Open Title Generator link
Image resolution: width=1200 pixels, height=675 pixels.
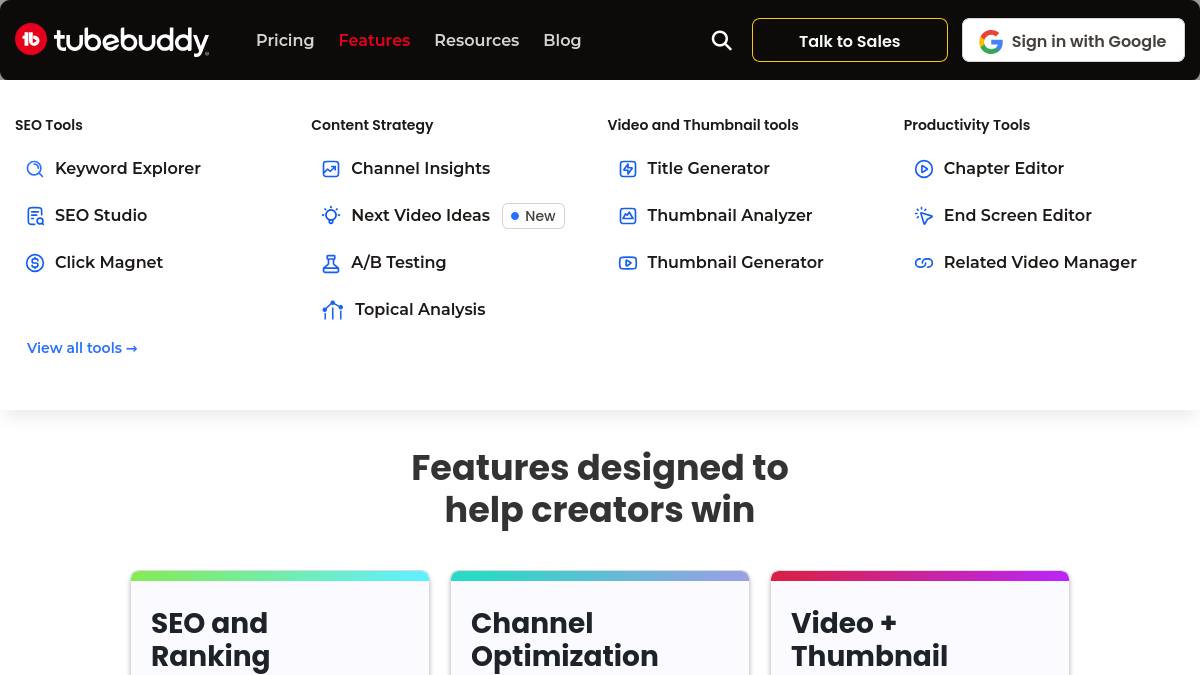tap(708, 168)
